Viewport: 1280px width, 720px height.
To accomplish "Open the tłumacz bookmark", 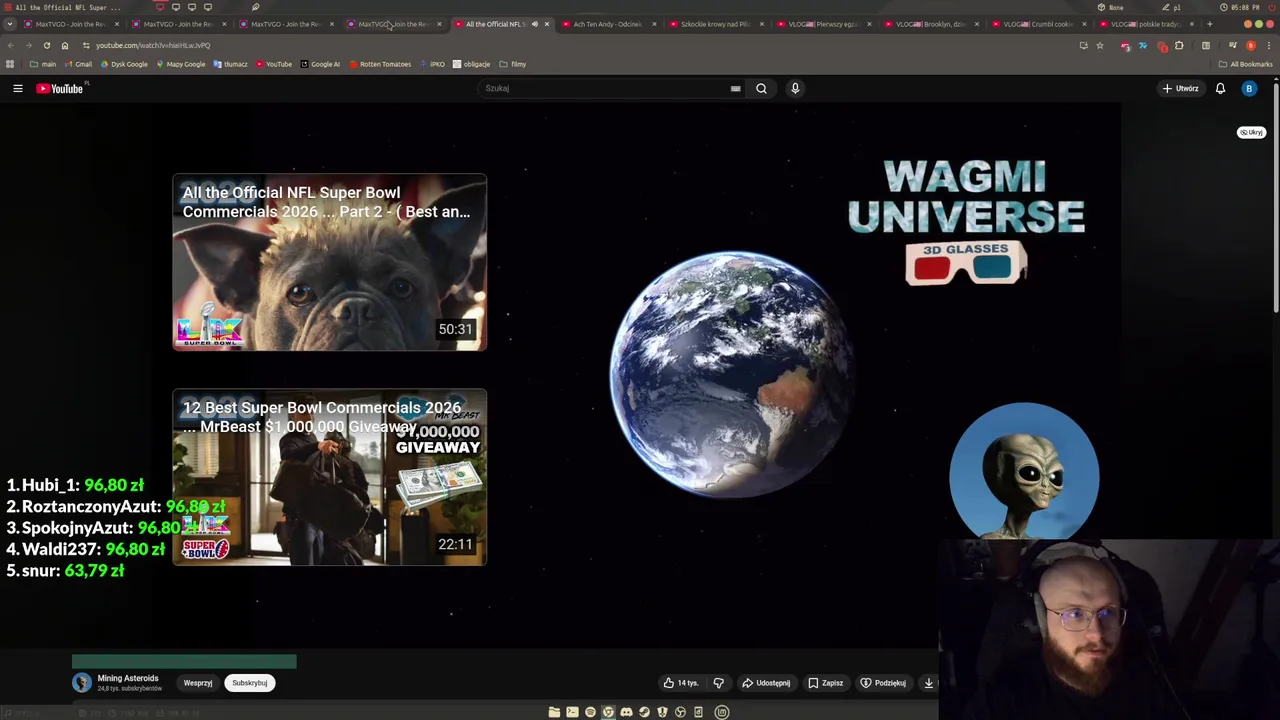I will (230, 64).
